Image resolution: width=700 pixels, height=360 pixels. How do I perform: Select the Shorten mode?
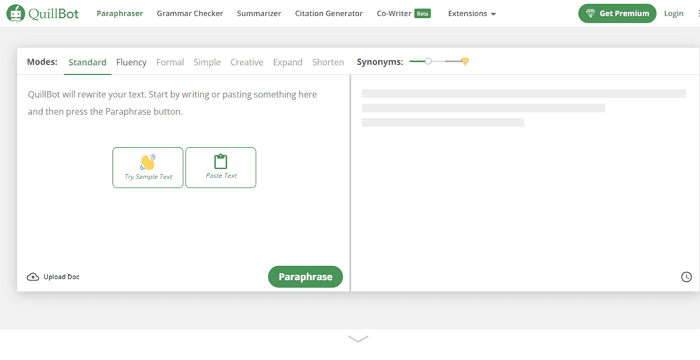[x=328, y=62]
